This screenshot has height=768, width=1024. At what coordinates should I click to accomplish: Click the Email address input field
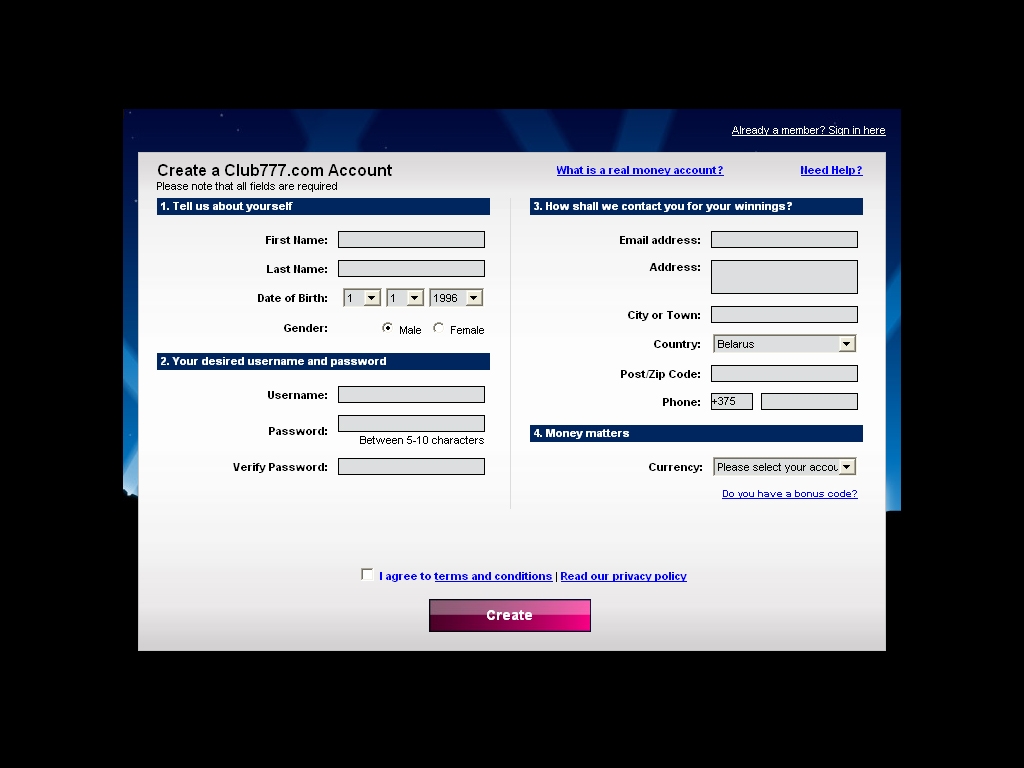coord(784,240)
